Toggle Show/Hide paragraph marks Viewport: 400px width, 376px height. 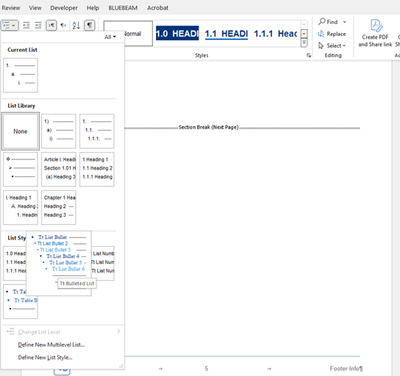pyautogui.click(x=90, y=25)
